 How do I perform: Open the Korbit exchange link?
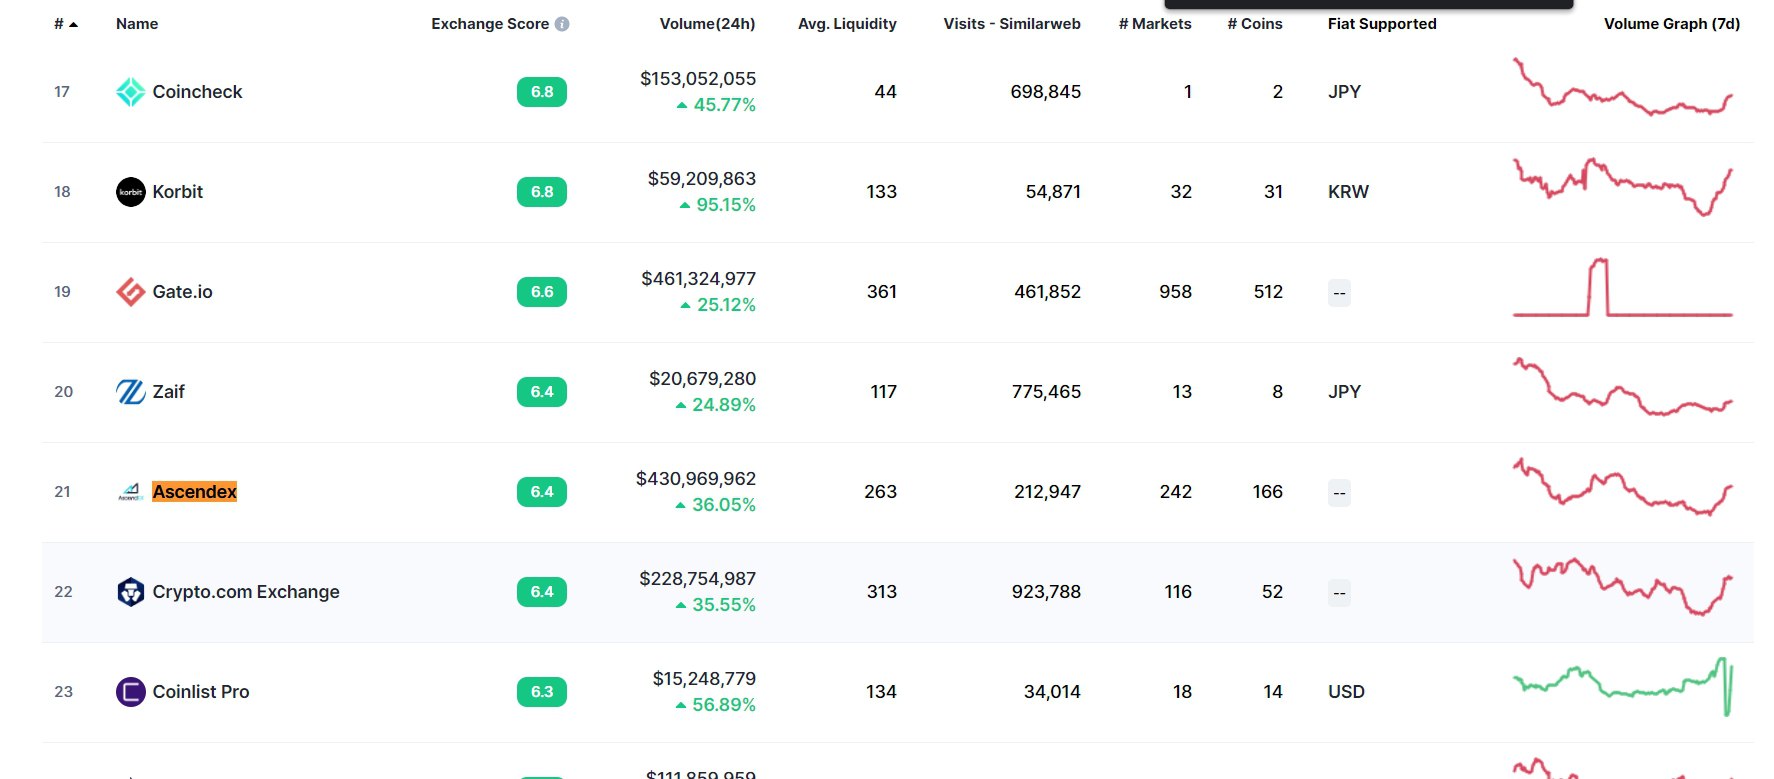[x=178, y=192]
